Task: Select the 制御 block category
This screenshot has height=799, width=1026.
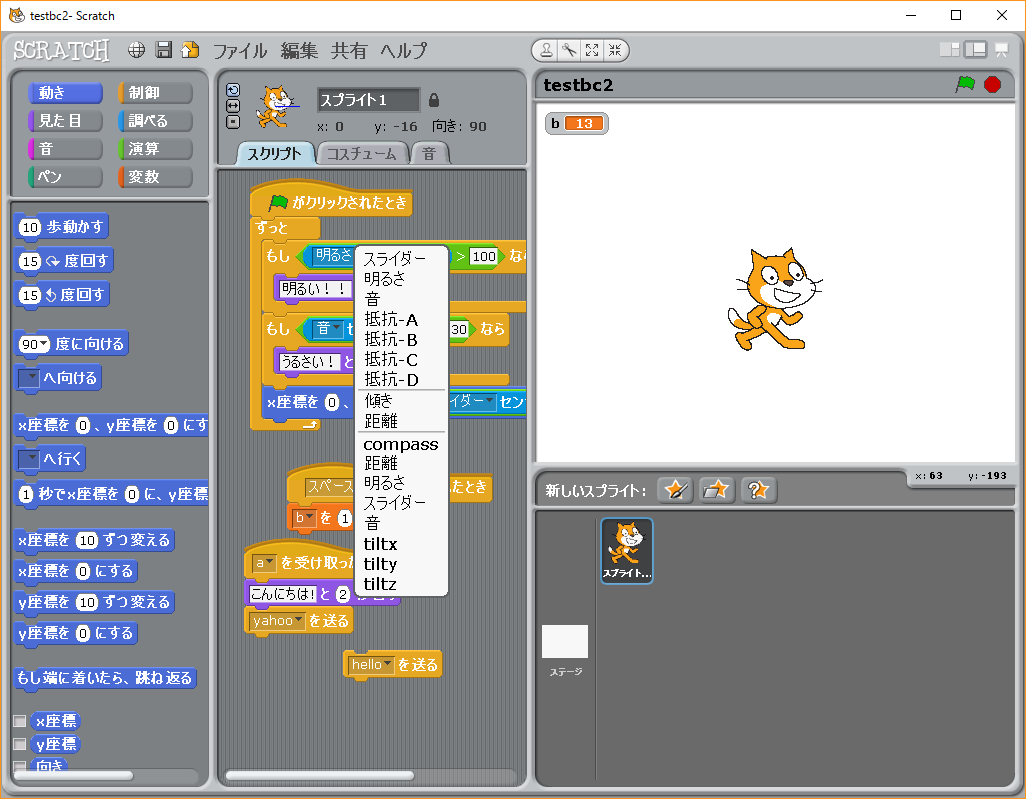Action: coord(155,93)
